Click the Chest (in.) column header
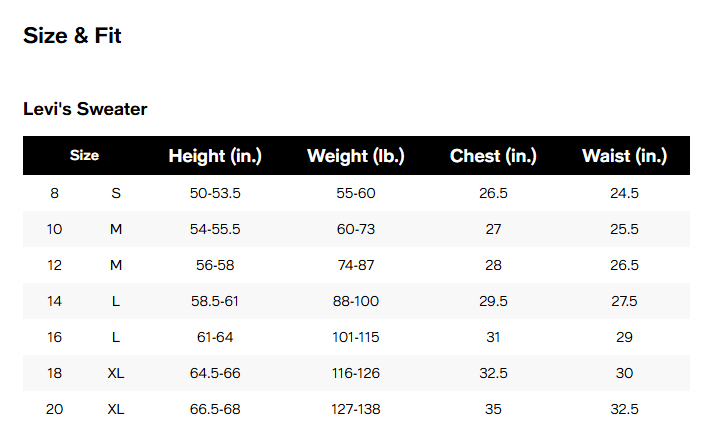 (493, 156)
